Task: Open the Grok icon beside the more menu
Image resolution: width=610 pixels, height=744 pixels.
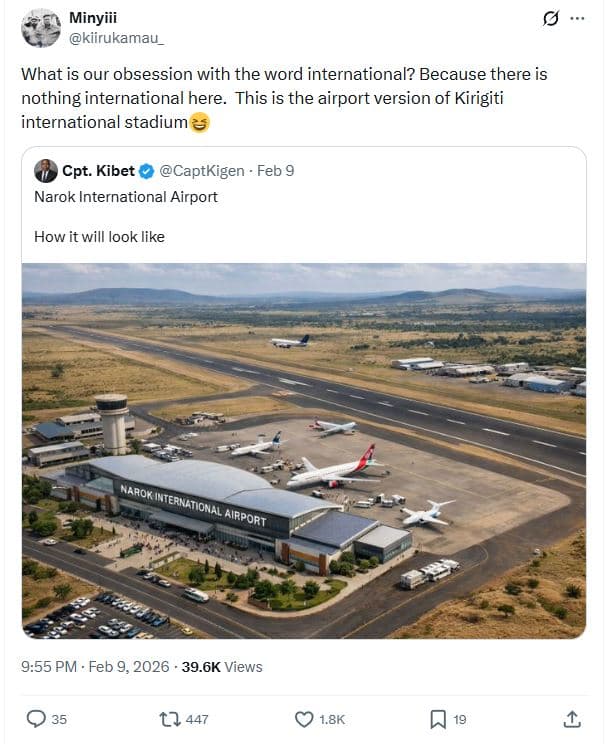Action: tap(549, 19)
